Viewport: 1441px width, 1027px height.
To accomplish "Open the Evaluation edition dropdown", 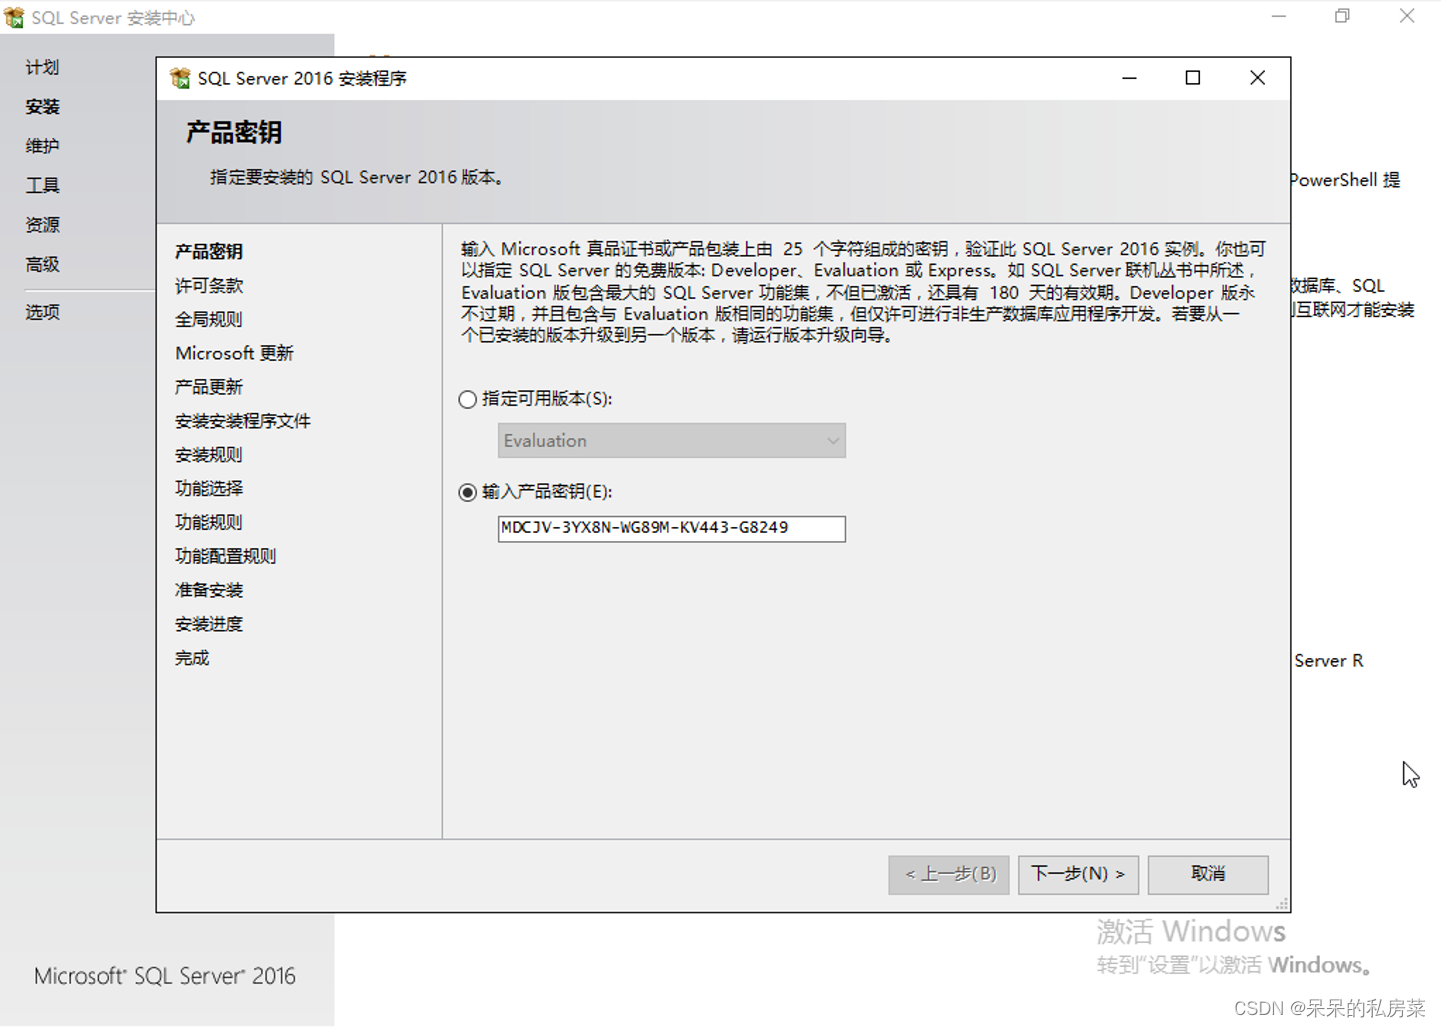I will coord(672,440).
